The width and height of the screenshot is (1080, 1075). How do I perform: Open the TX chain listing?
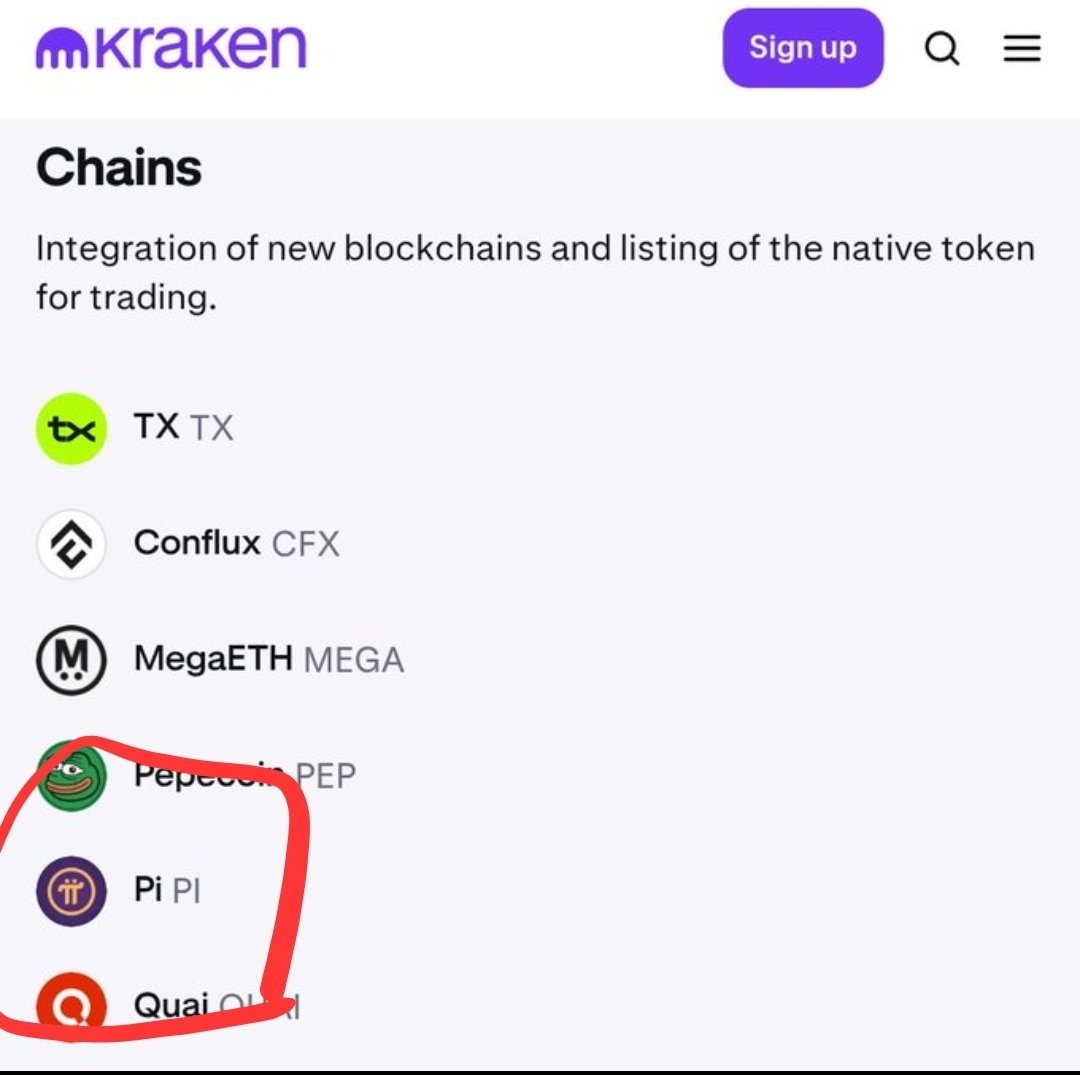pyautogui.click(x=157, y=428)
